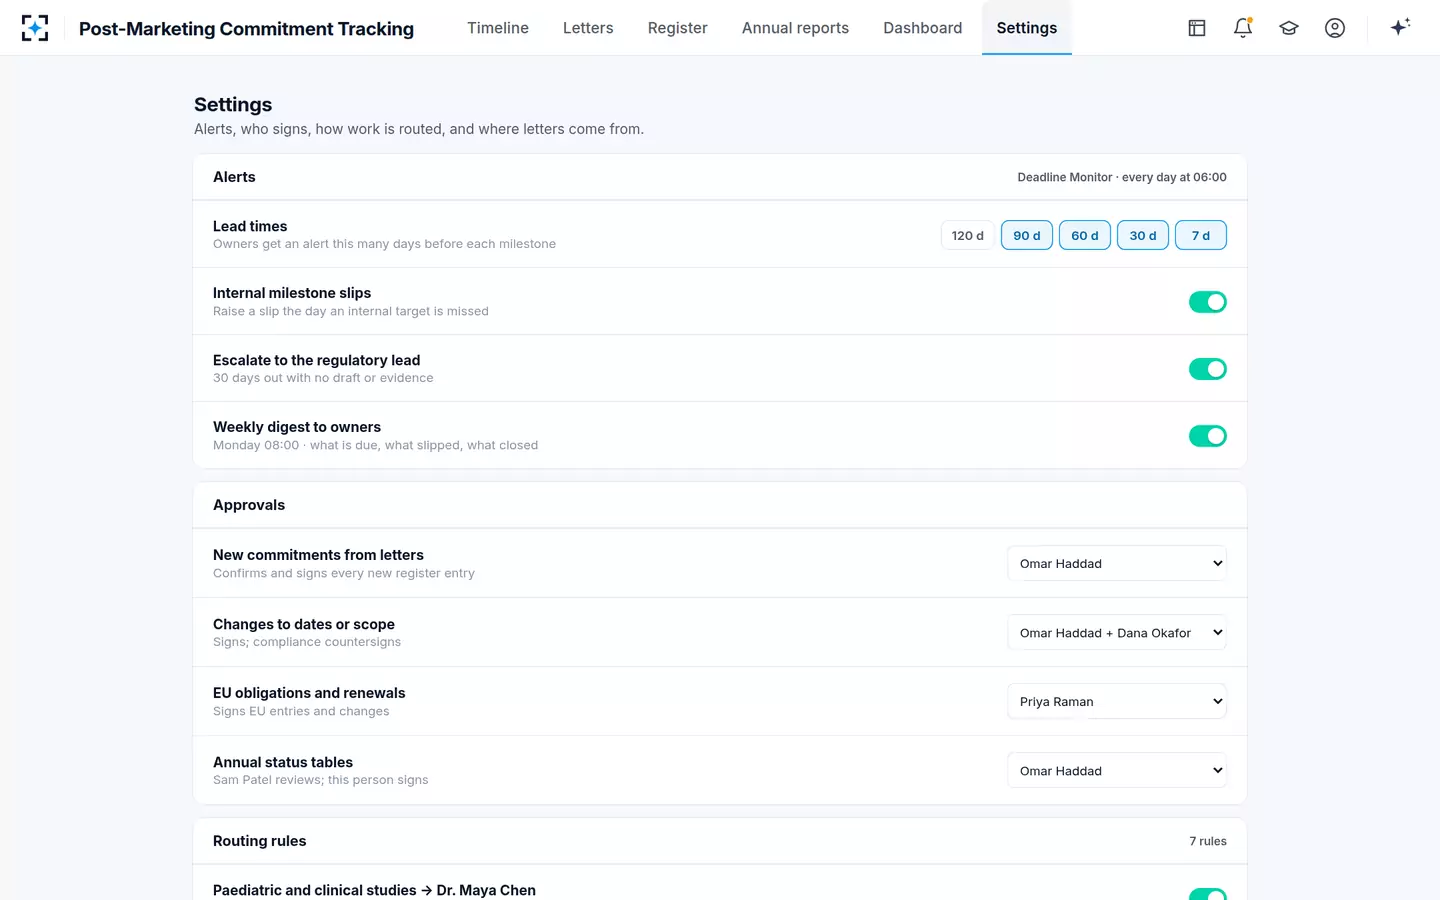Open the user account icon
The width and height of the screenshot is (1440, 900).
1335,28
